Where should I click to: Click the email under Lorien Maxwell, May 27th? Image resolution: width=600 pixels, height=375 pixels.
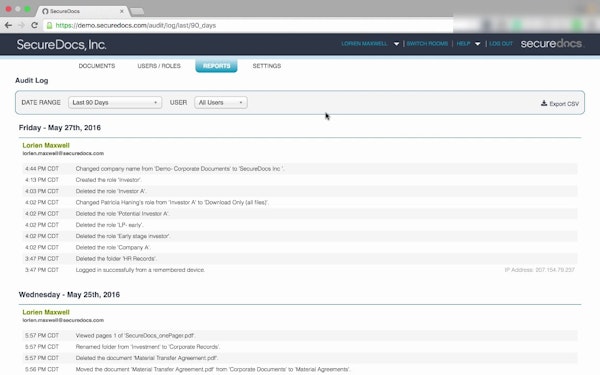pos(63,153)
